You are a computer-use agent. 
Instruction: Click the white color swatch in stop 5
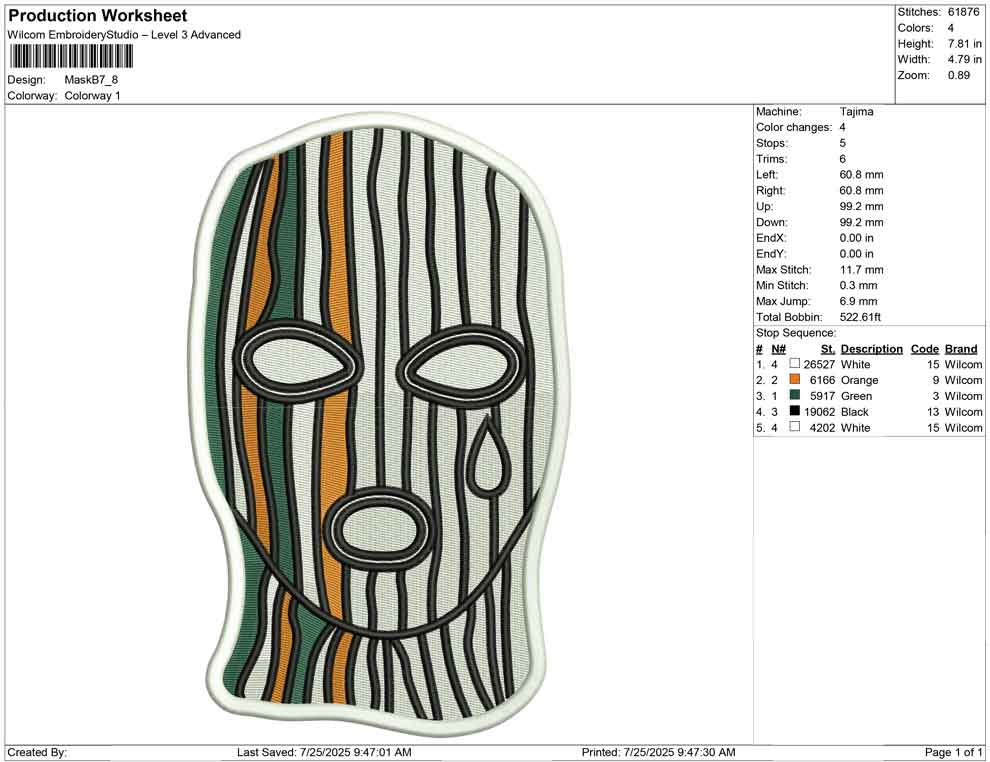[794, 427]
